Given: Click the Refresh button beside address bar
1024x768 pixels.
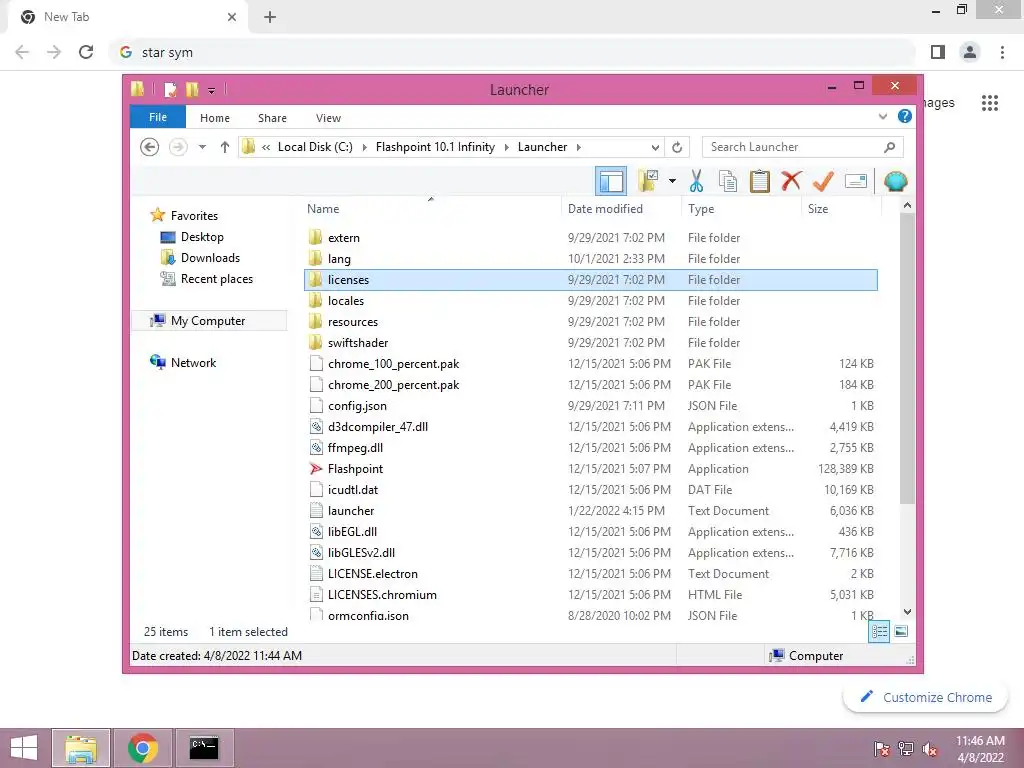Looking at the screenshot, I should (677, 147).
